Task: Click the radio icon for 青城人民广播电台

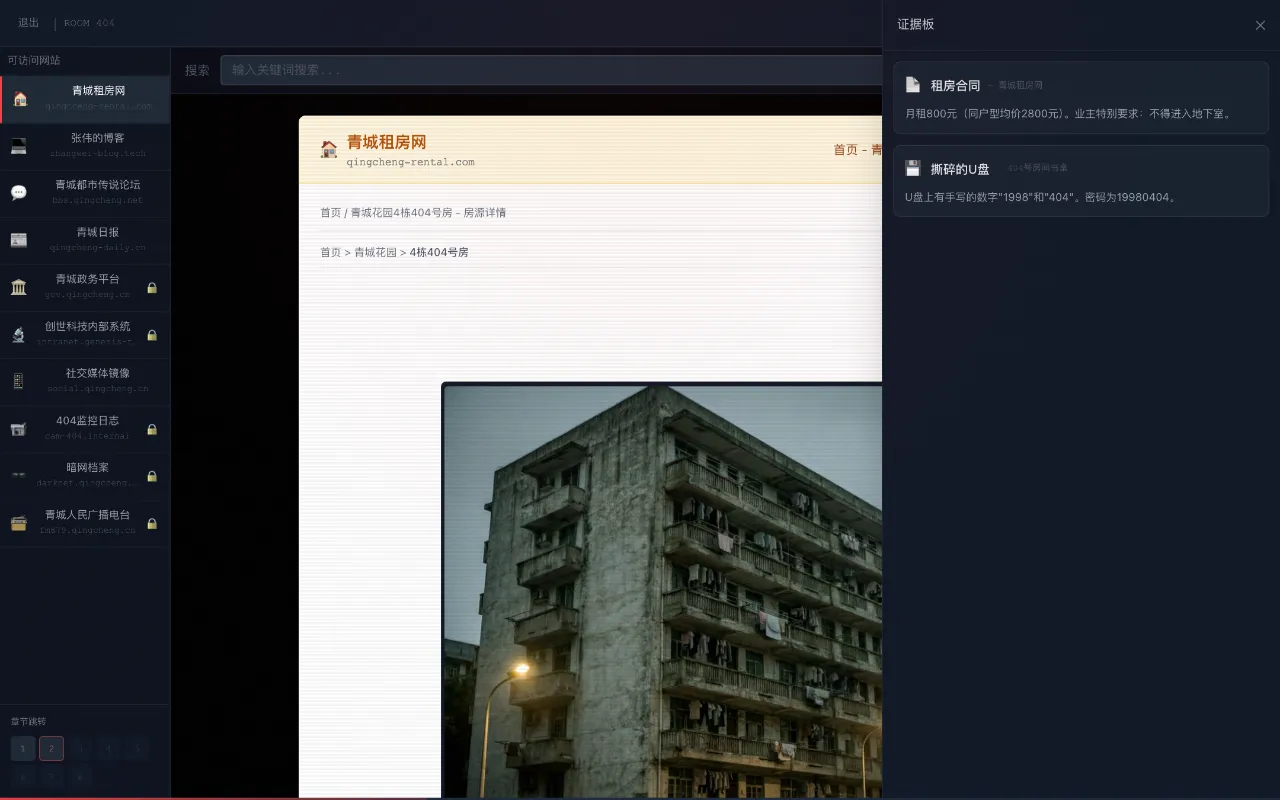Action: coord(19,523)
